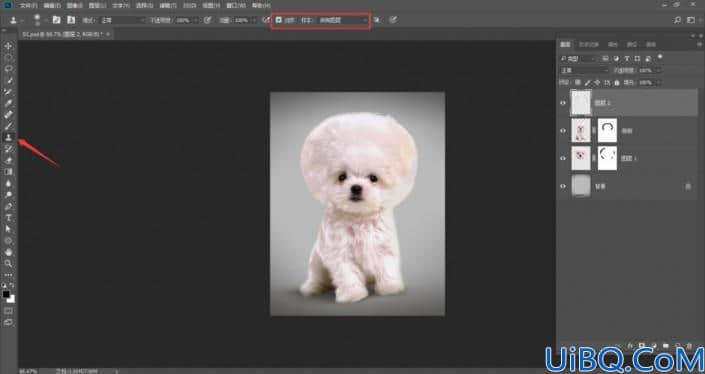
Task: Select the Gradient tool
Action: 9,172
